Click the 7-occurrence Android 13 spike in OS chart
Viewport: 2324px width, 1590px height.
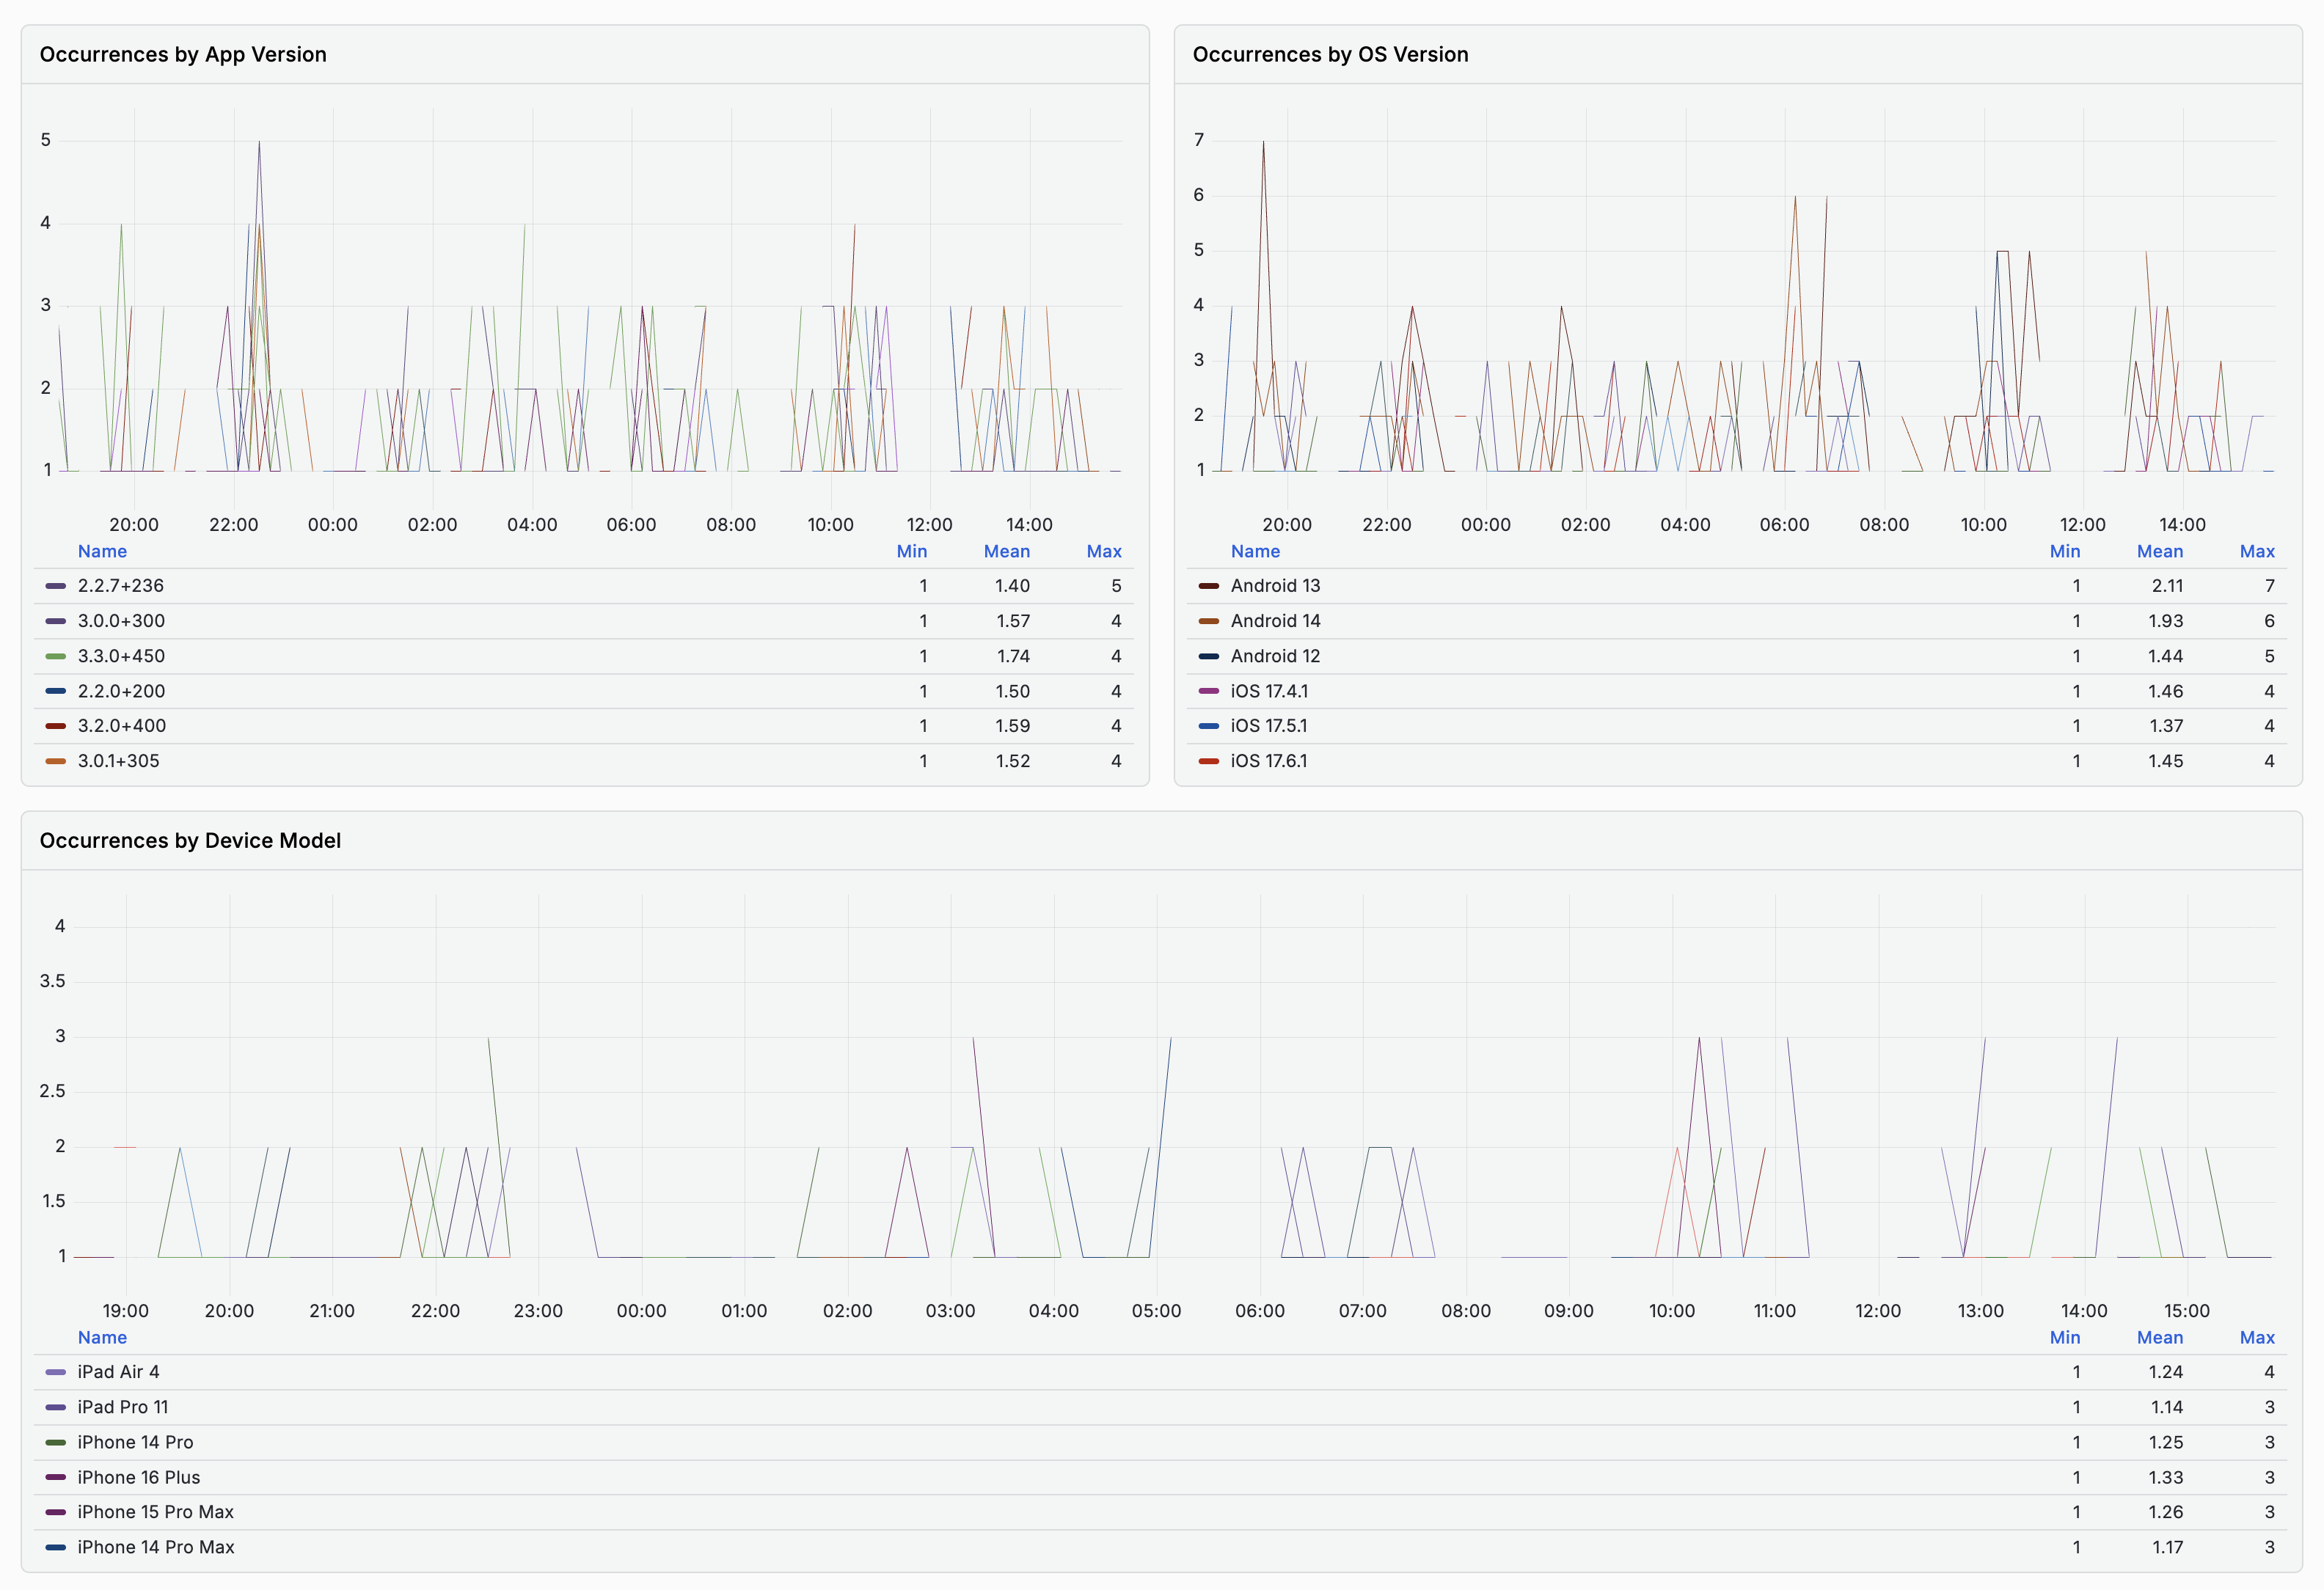1263,142
